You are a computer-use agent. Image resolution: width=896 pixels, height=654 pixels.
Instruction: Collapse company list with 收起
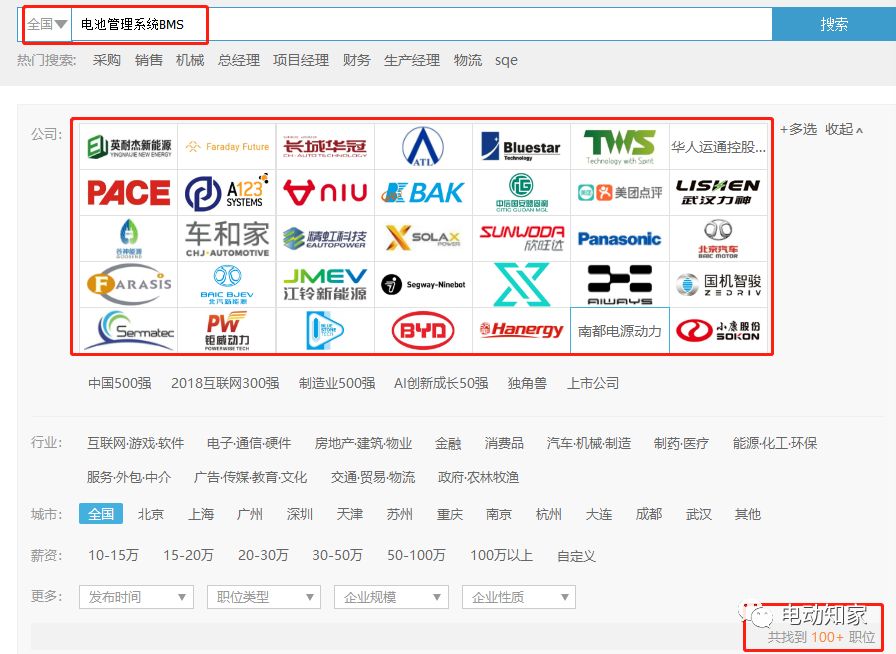pyautogui.click(x=843, y=129)
